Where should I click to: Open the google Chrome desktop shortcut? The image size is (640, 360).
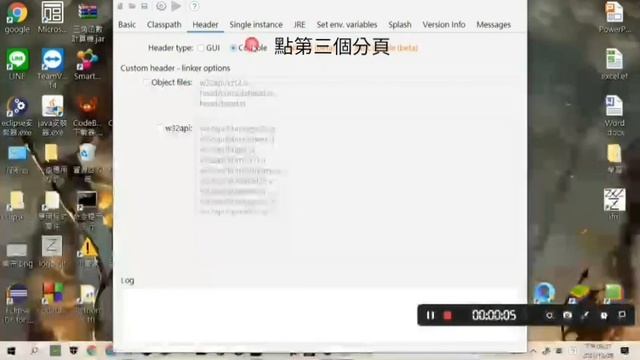(17, 17)
